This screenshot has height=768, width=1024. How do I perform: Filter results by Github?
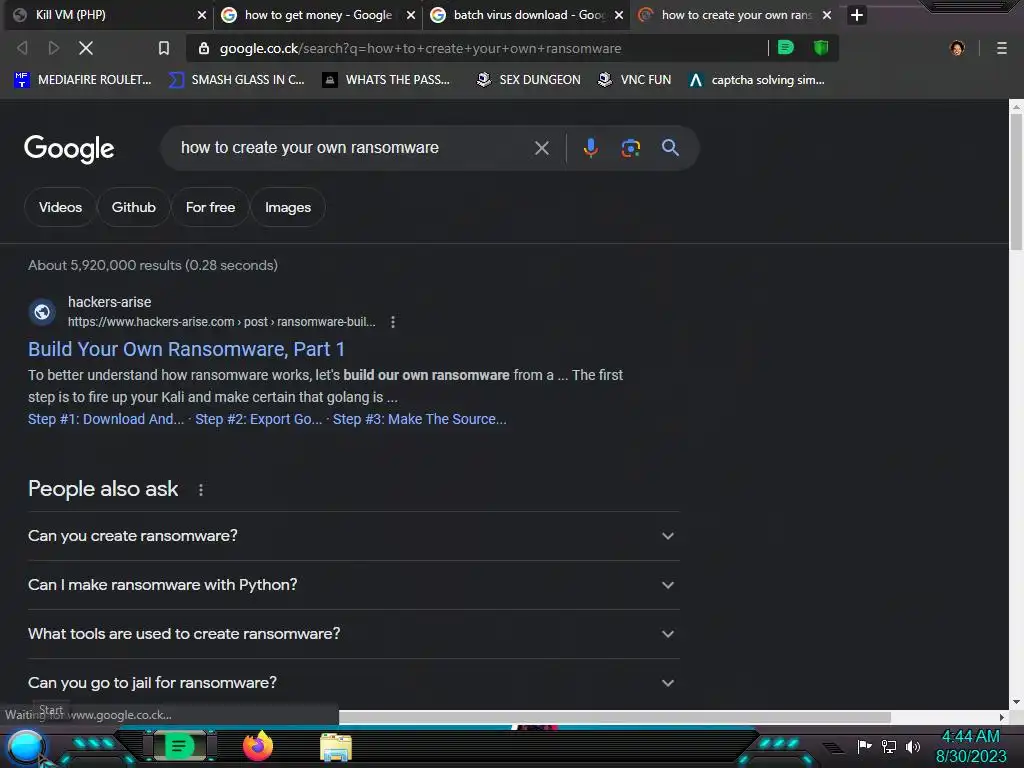pos(133,207)
